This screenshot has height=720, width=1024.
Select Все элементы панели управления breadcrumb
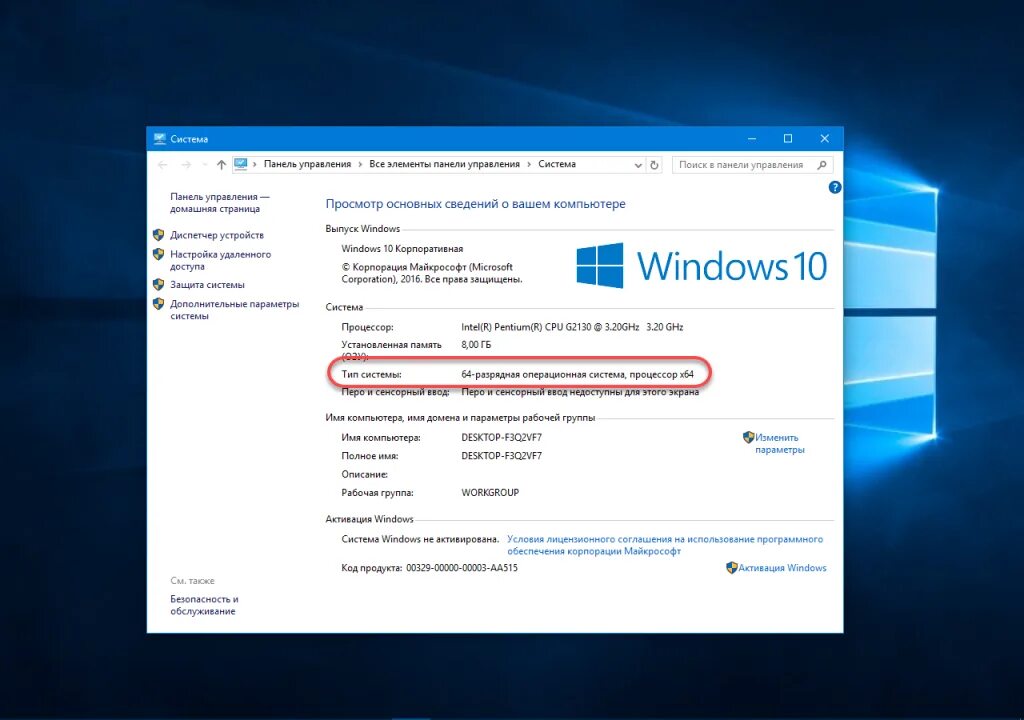click(x=444, y=164)
